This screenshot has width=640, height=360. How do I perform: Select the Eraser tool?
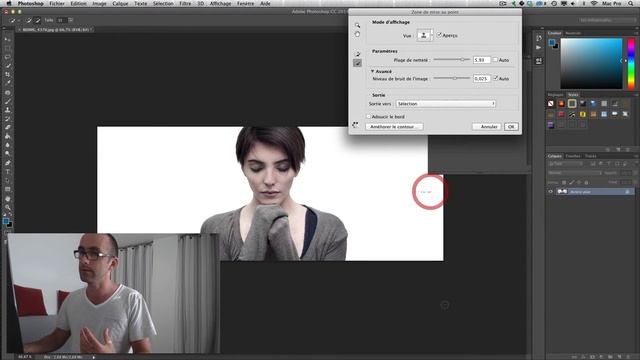tap(7, 128)
